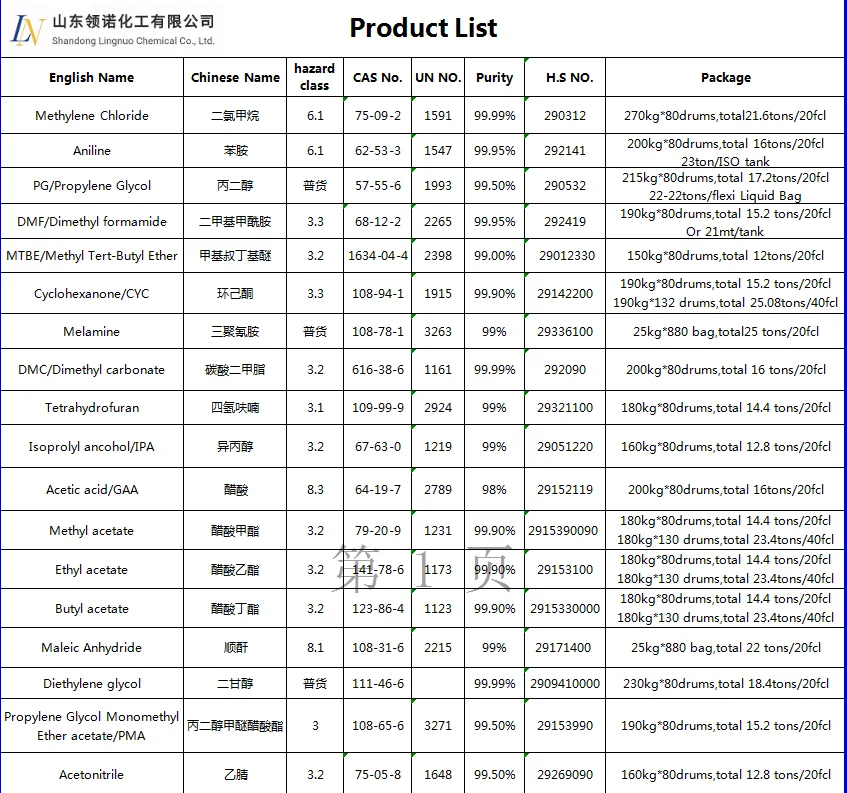The image size is (847, 793).
Task: Select CAS number 57-55-6
Action: coord(378,186)
